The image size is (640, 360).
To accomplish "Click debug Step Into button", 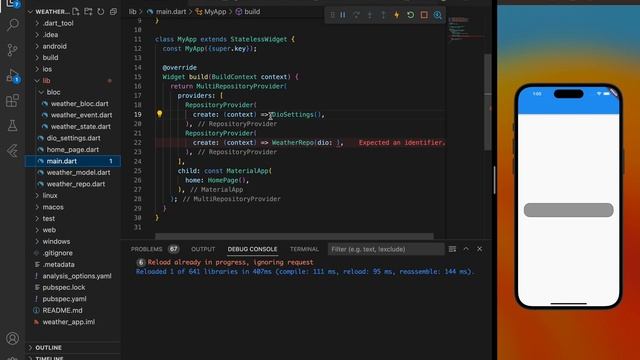I will pyautogui.click(x=370, y=15).
